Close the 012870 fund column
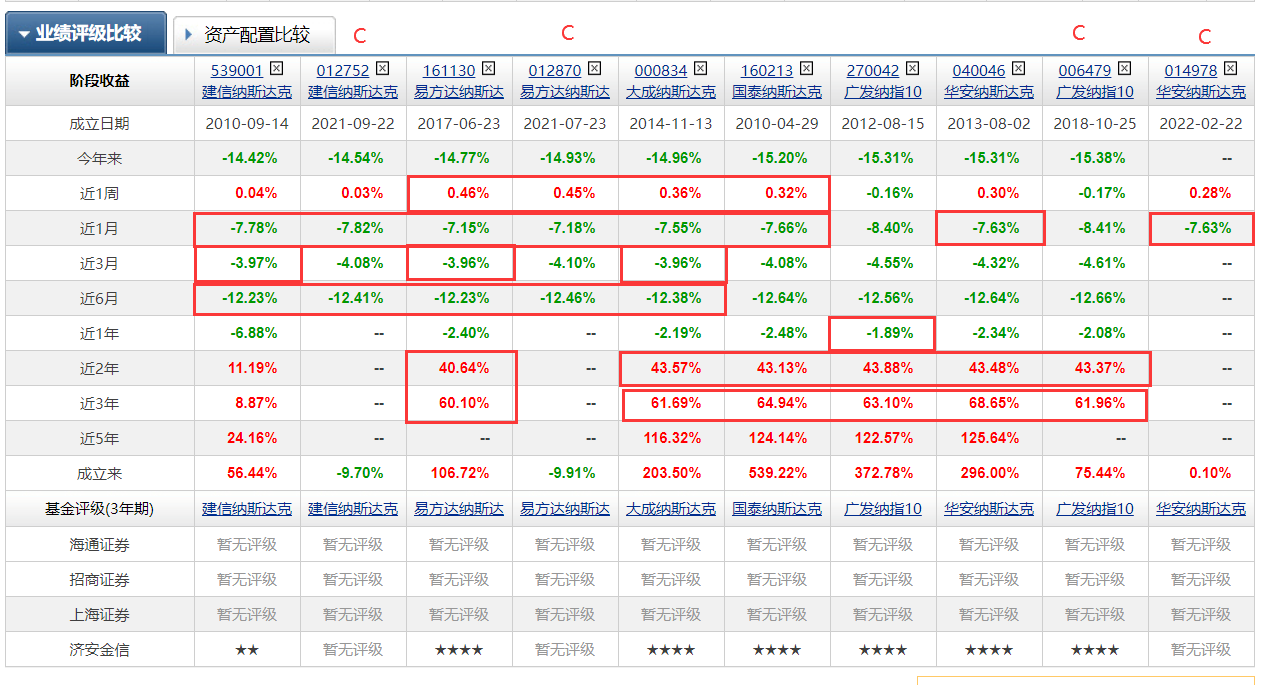1268x685 pixels. pos(595,69)
